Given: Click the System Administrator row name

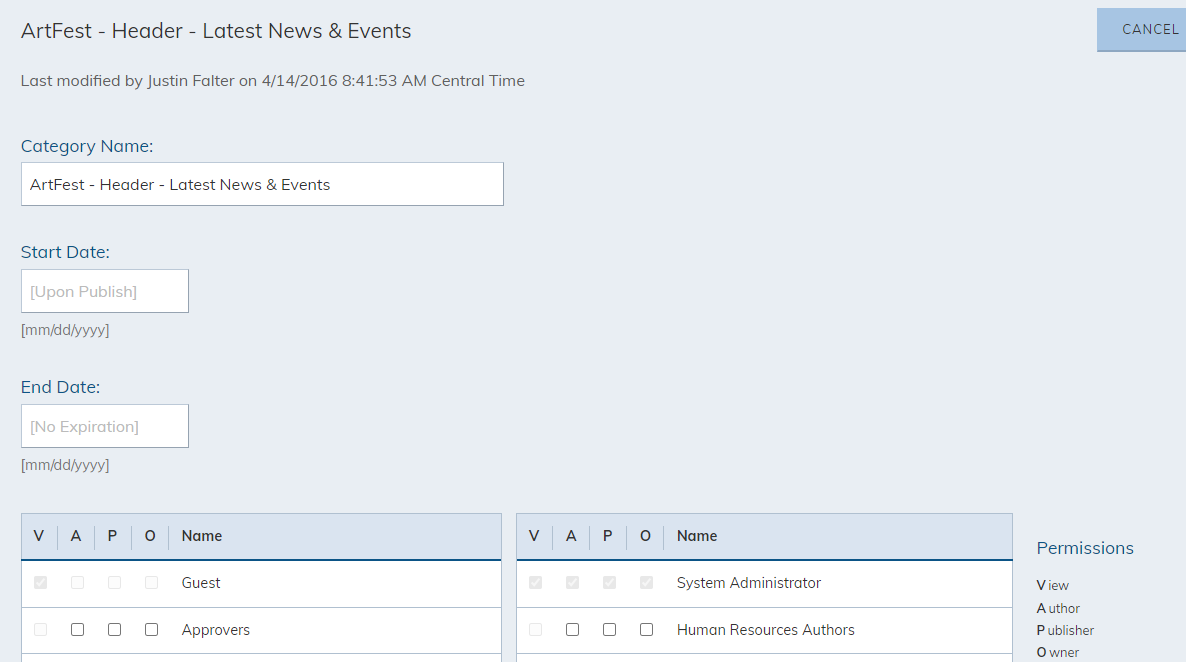Looking at the screenshot, I should click(x=749, y=583).
